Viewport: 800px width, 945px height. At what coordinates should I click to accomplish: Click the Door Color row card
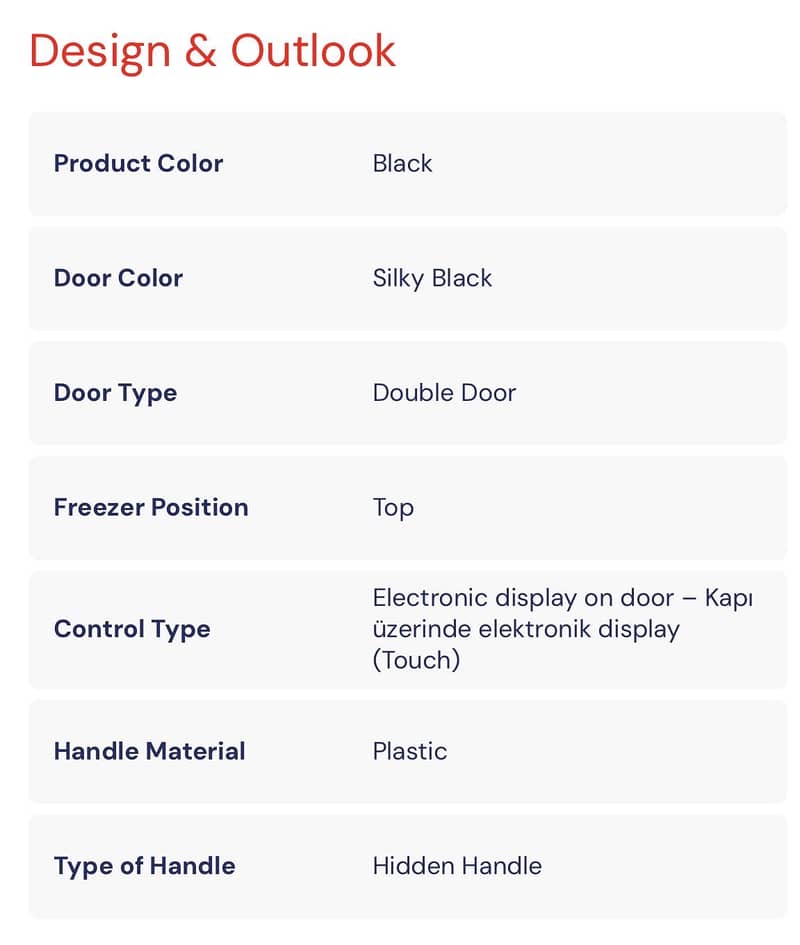coord(408,278)
